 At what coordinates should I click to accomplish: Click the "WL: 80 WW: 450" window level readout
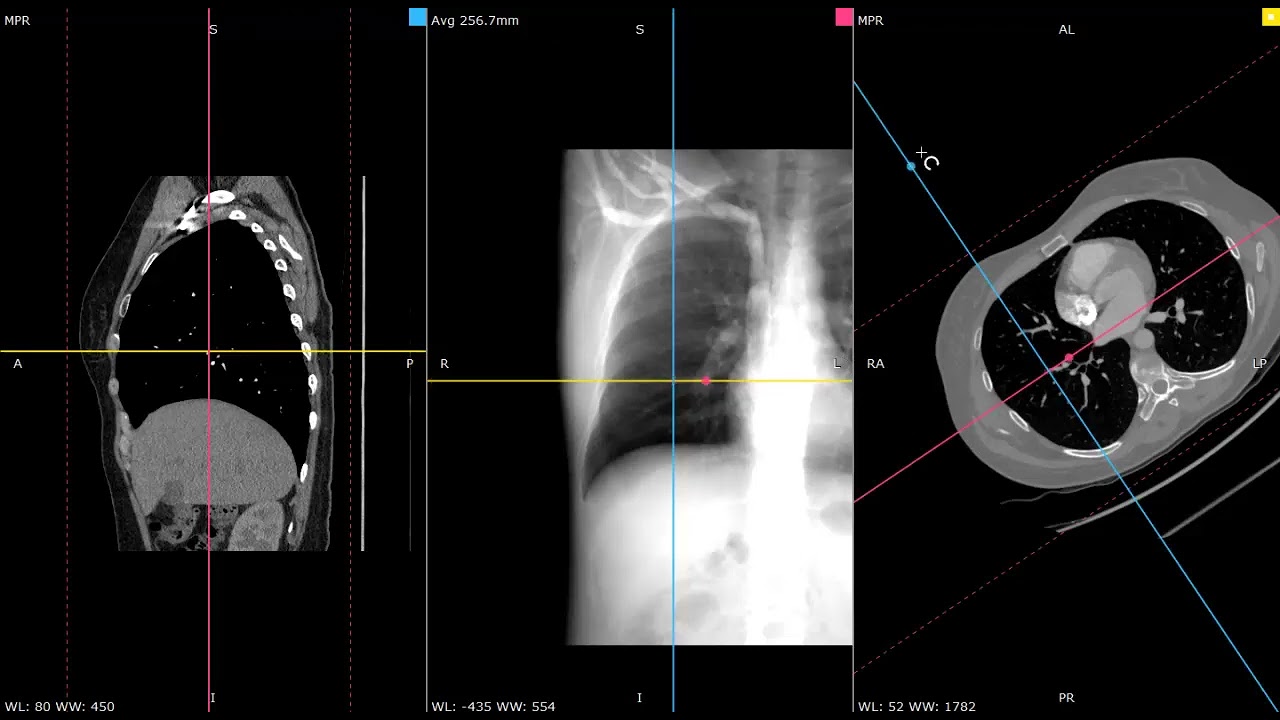click(x=59, y=706)
